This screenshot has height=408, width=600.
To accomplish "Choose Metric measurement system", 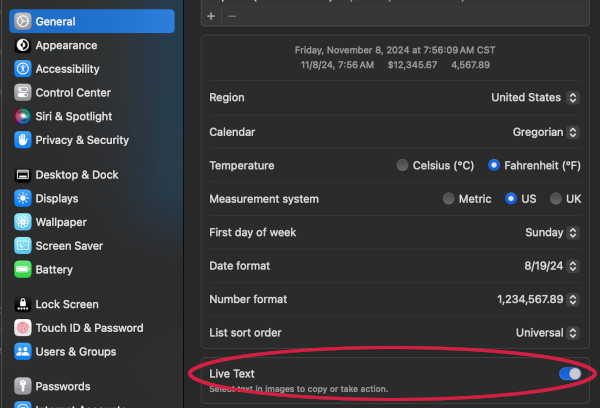I will coord(449,199).
